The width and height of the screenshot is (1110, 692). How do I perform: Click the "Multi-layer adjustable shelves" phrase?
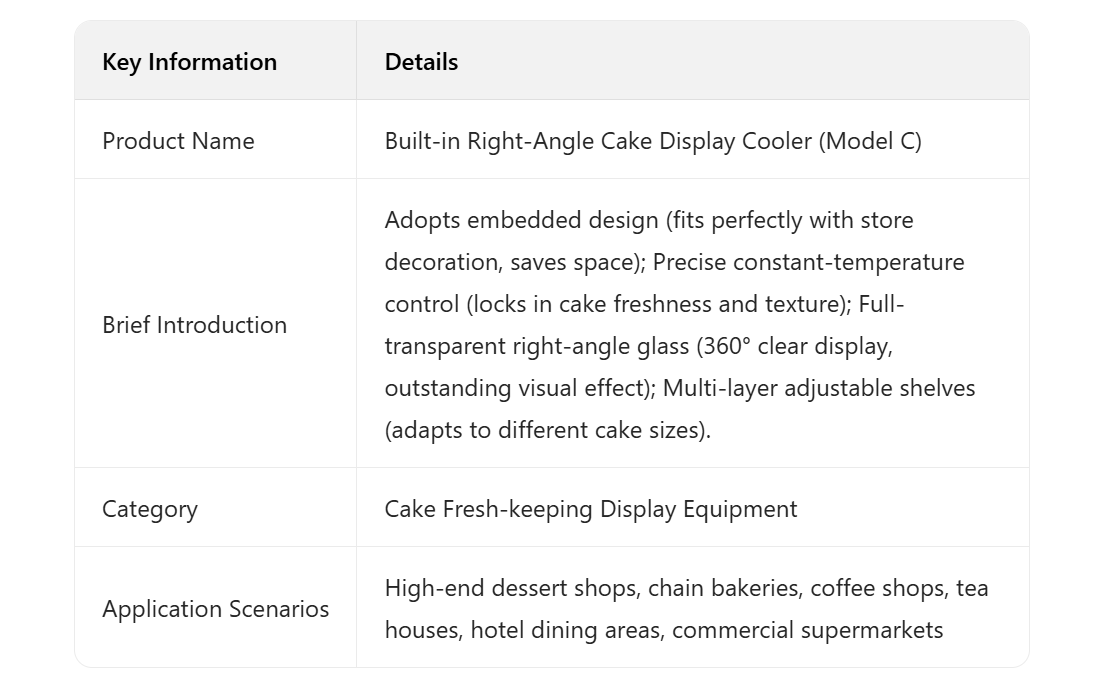(819, 388)
